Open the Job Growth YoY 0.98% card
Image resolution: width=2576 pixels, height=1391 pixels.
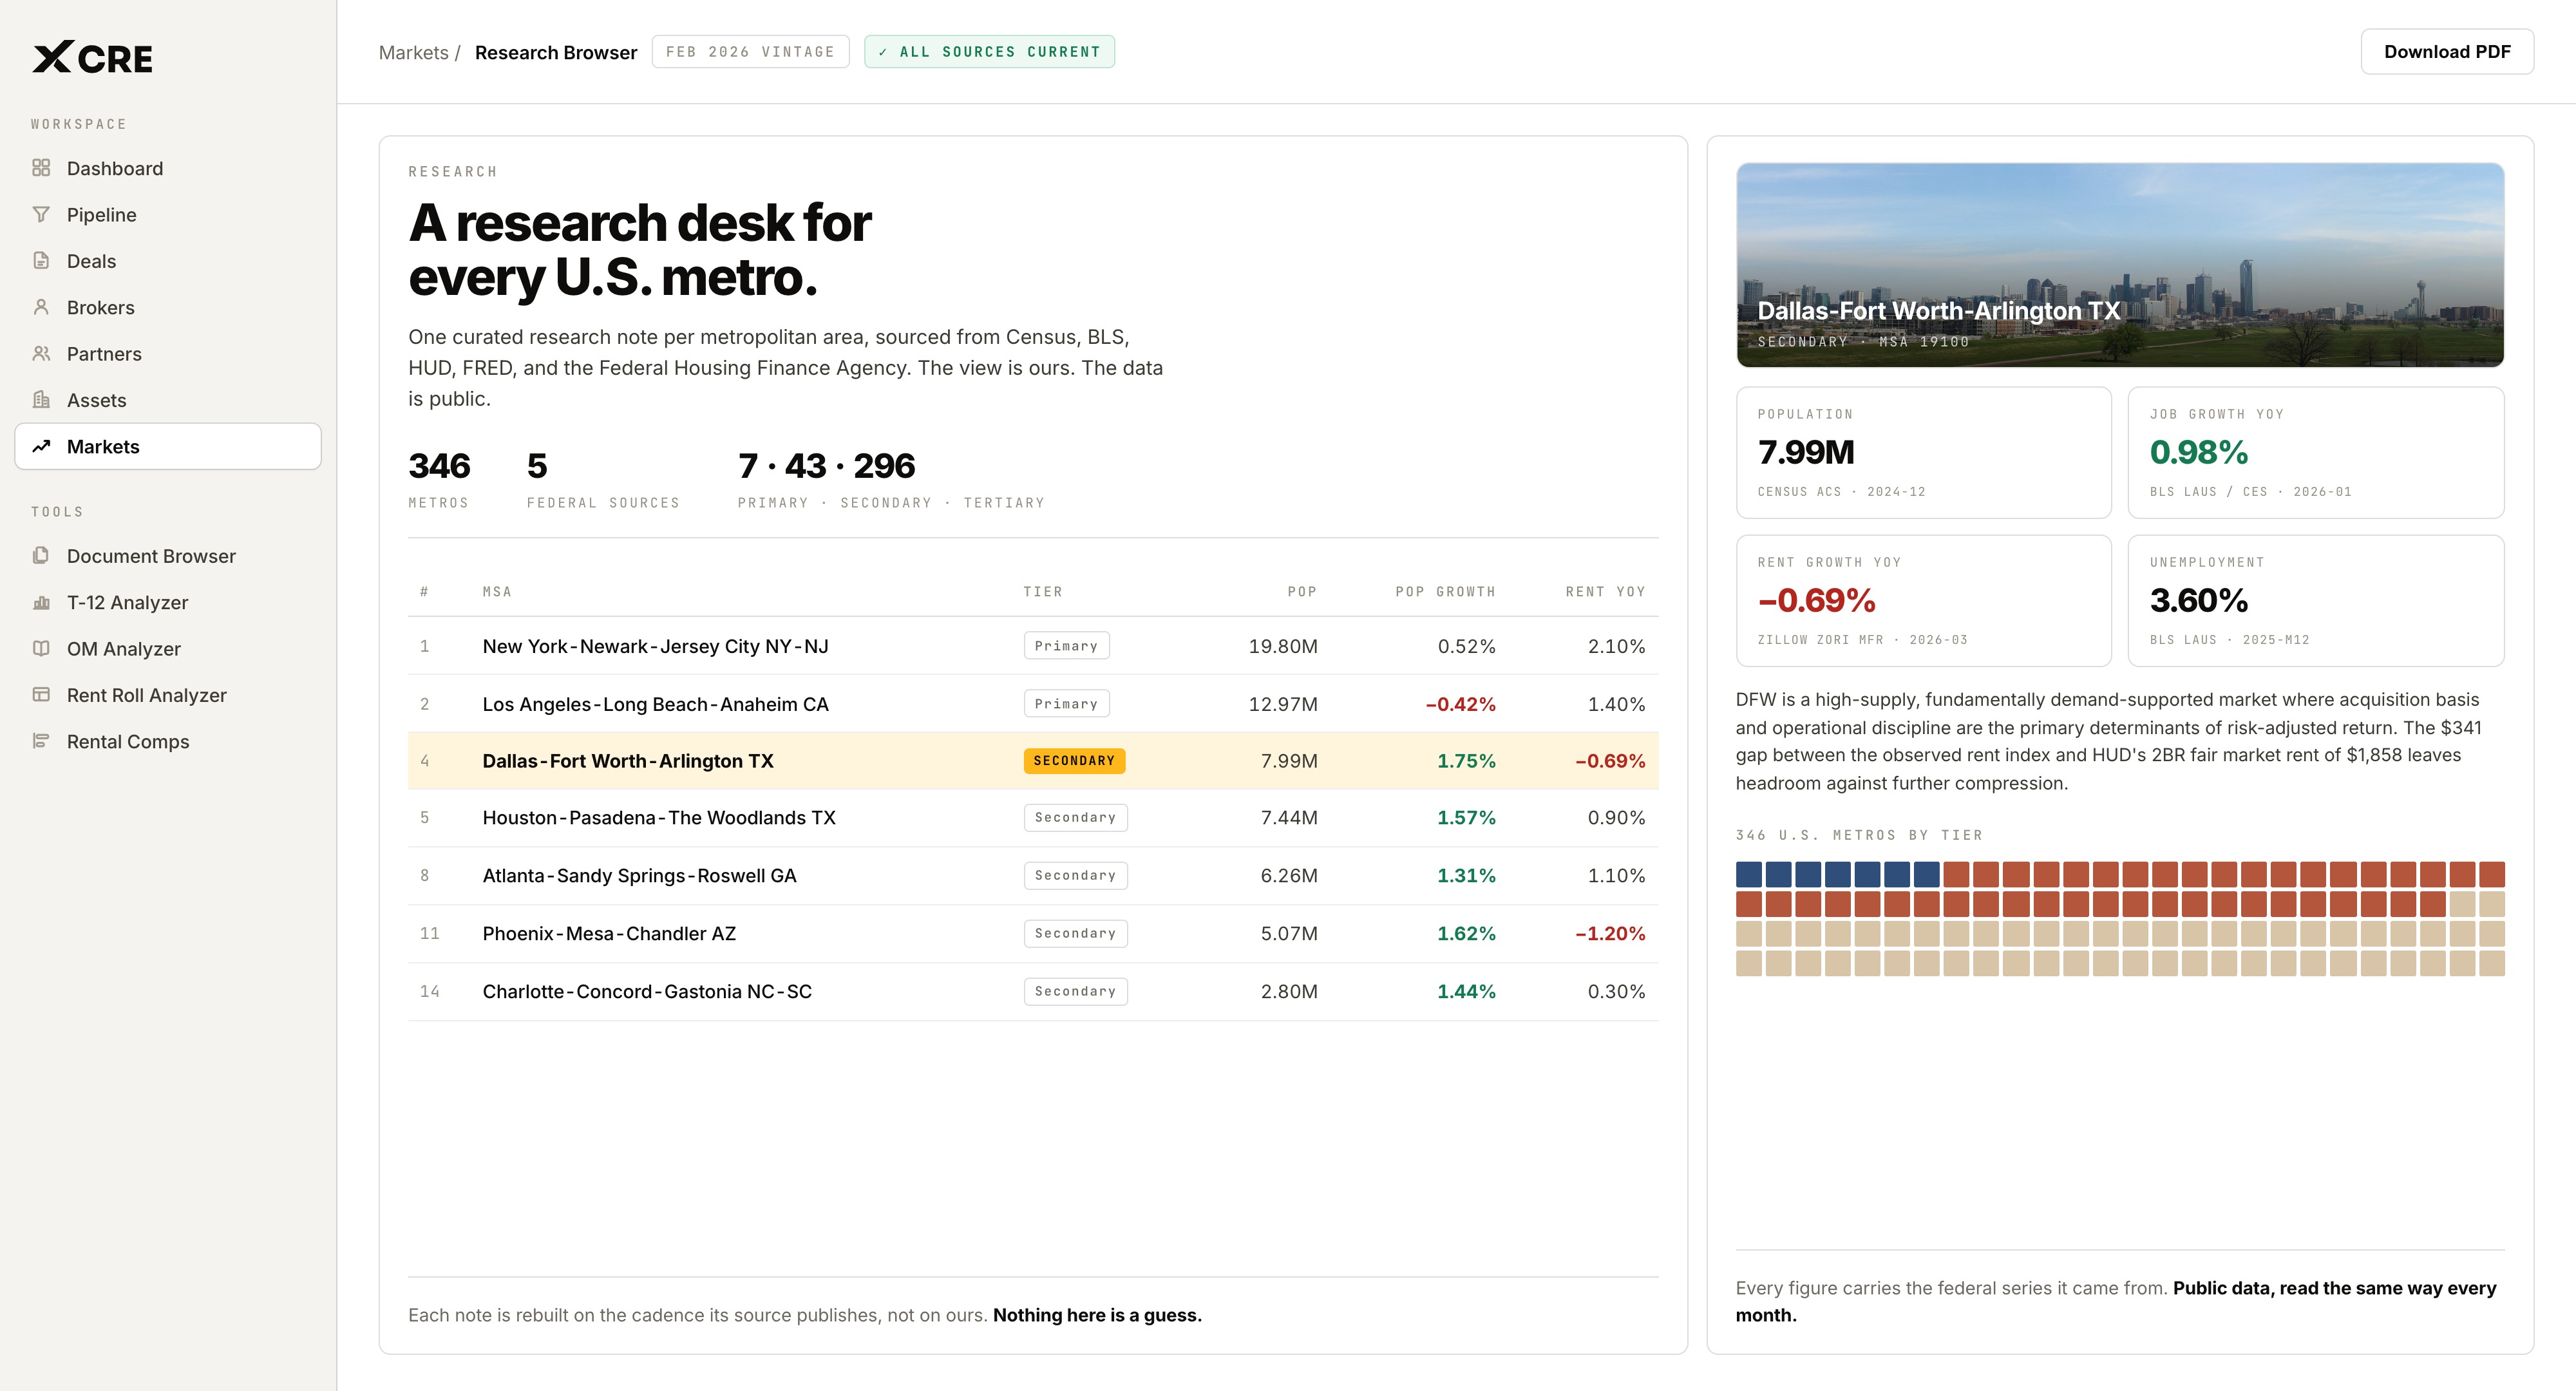2316,452
